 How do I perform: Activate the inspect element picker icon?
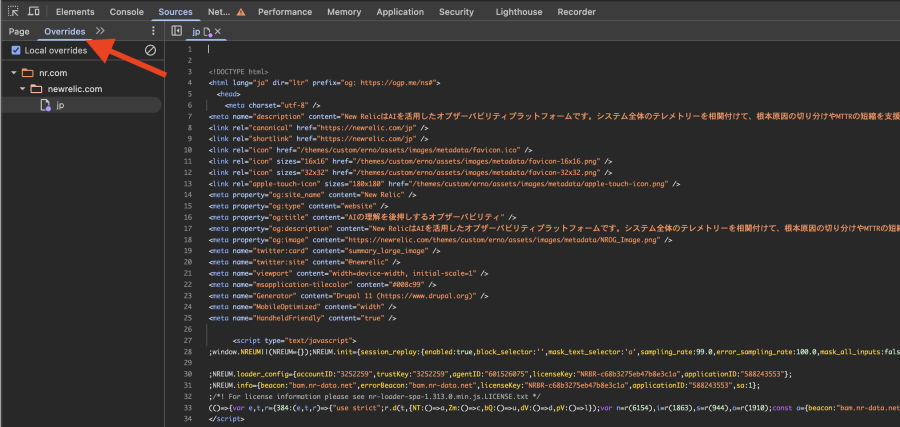pos(13,11)
